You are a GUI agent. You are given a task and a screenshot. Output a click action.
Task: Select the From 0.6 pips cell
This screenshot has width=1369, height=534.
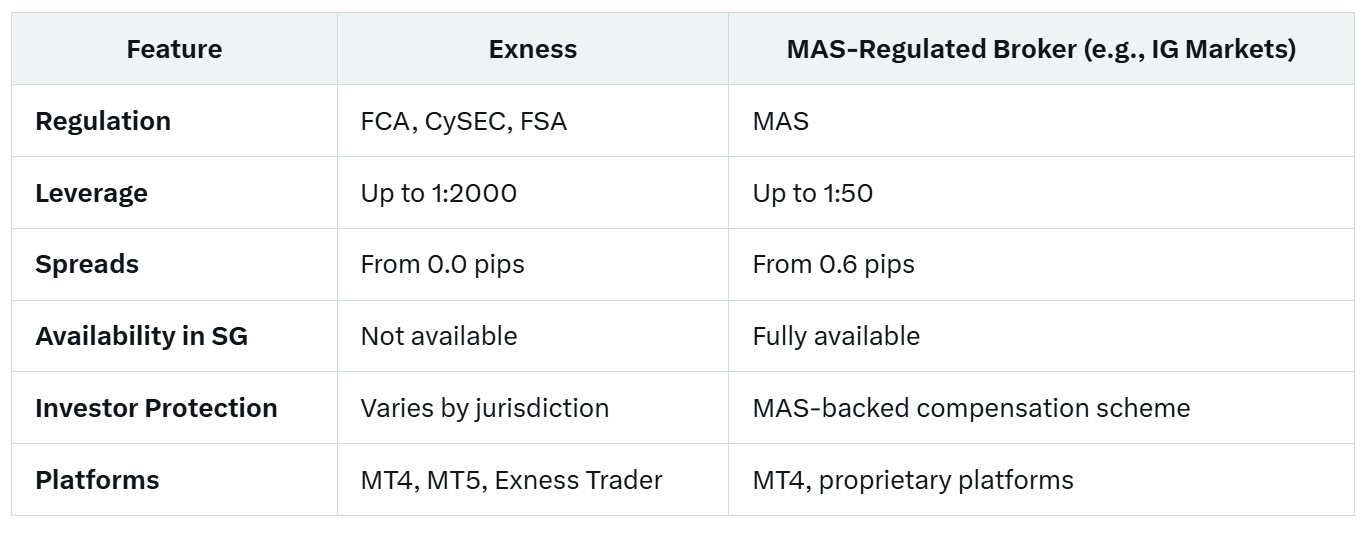(x=834, y=265)
